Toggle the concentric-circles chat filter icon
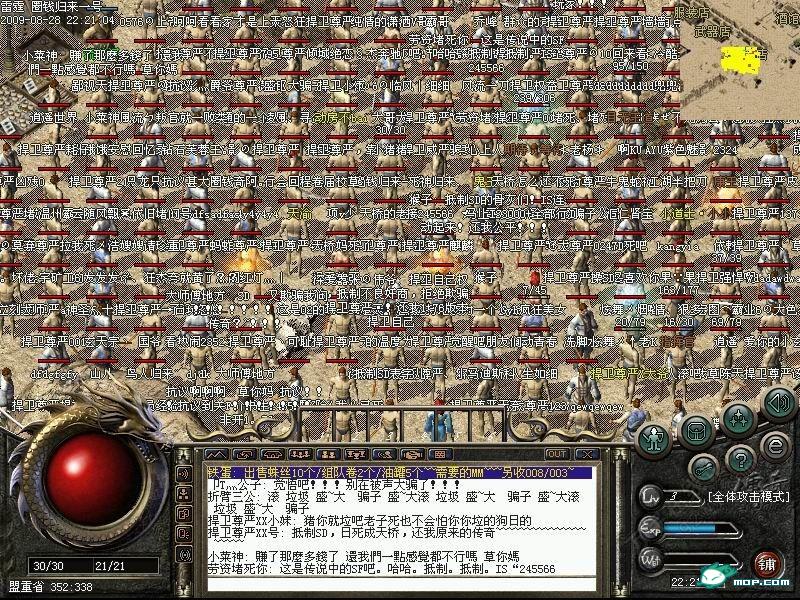This screenshot has width=800, height=600. [185, 554]
